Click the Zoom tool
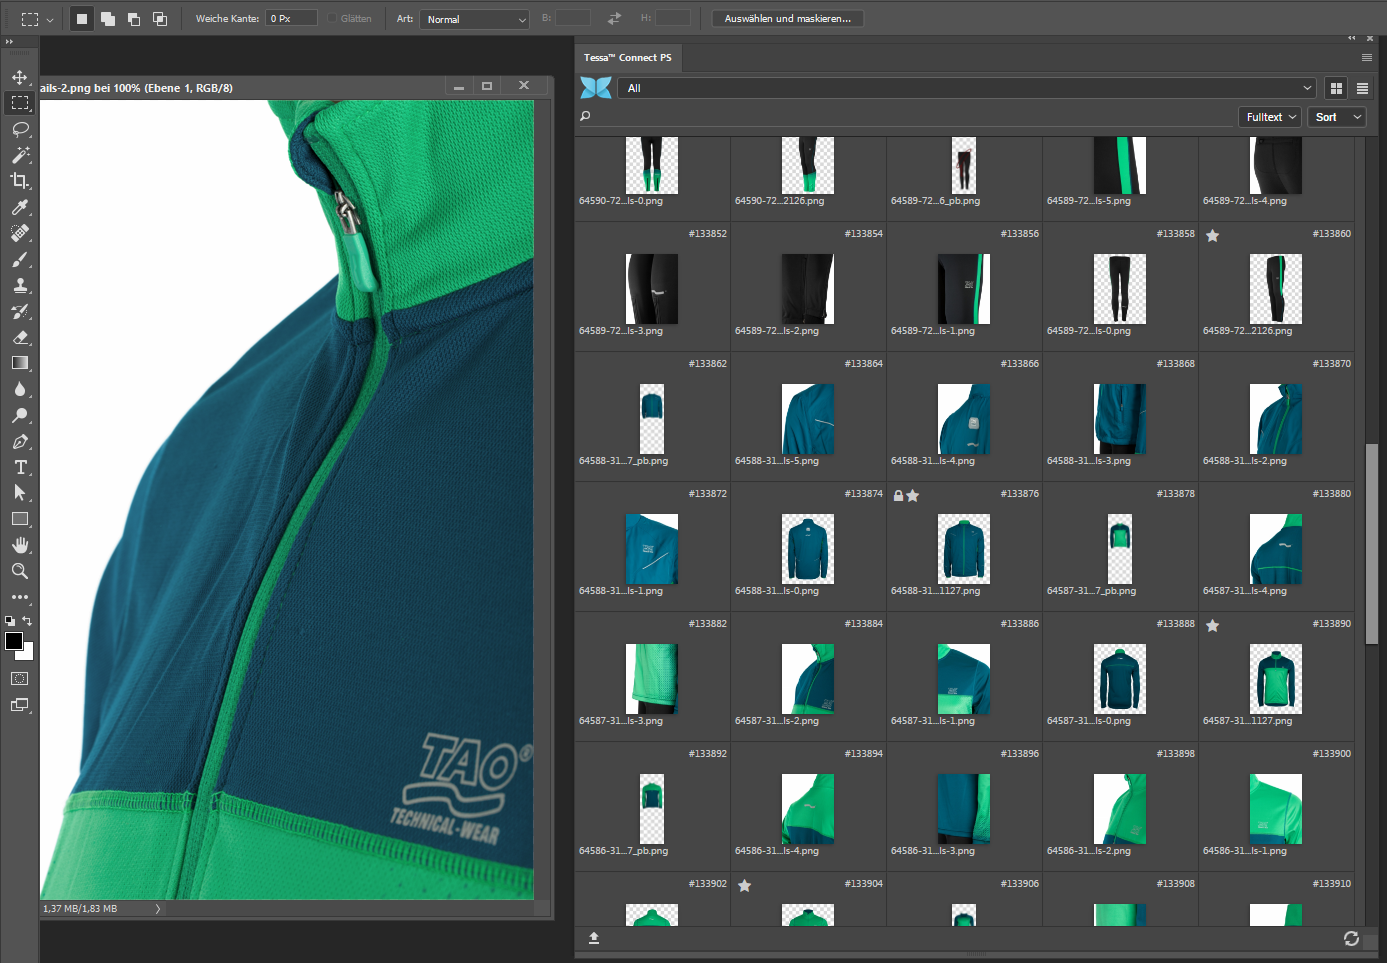Viewport: 1387px width, 963px height. pyautogui.click(x=19, y=571)
